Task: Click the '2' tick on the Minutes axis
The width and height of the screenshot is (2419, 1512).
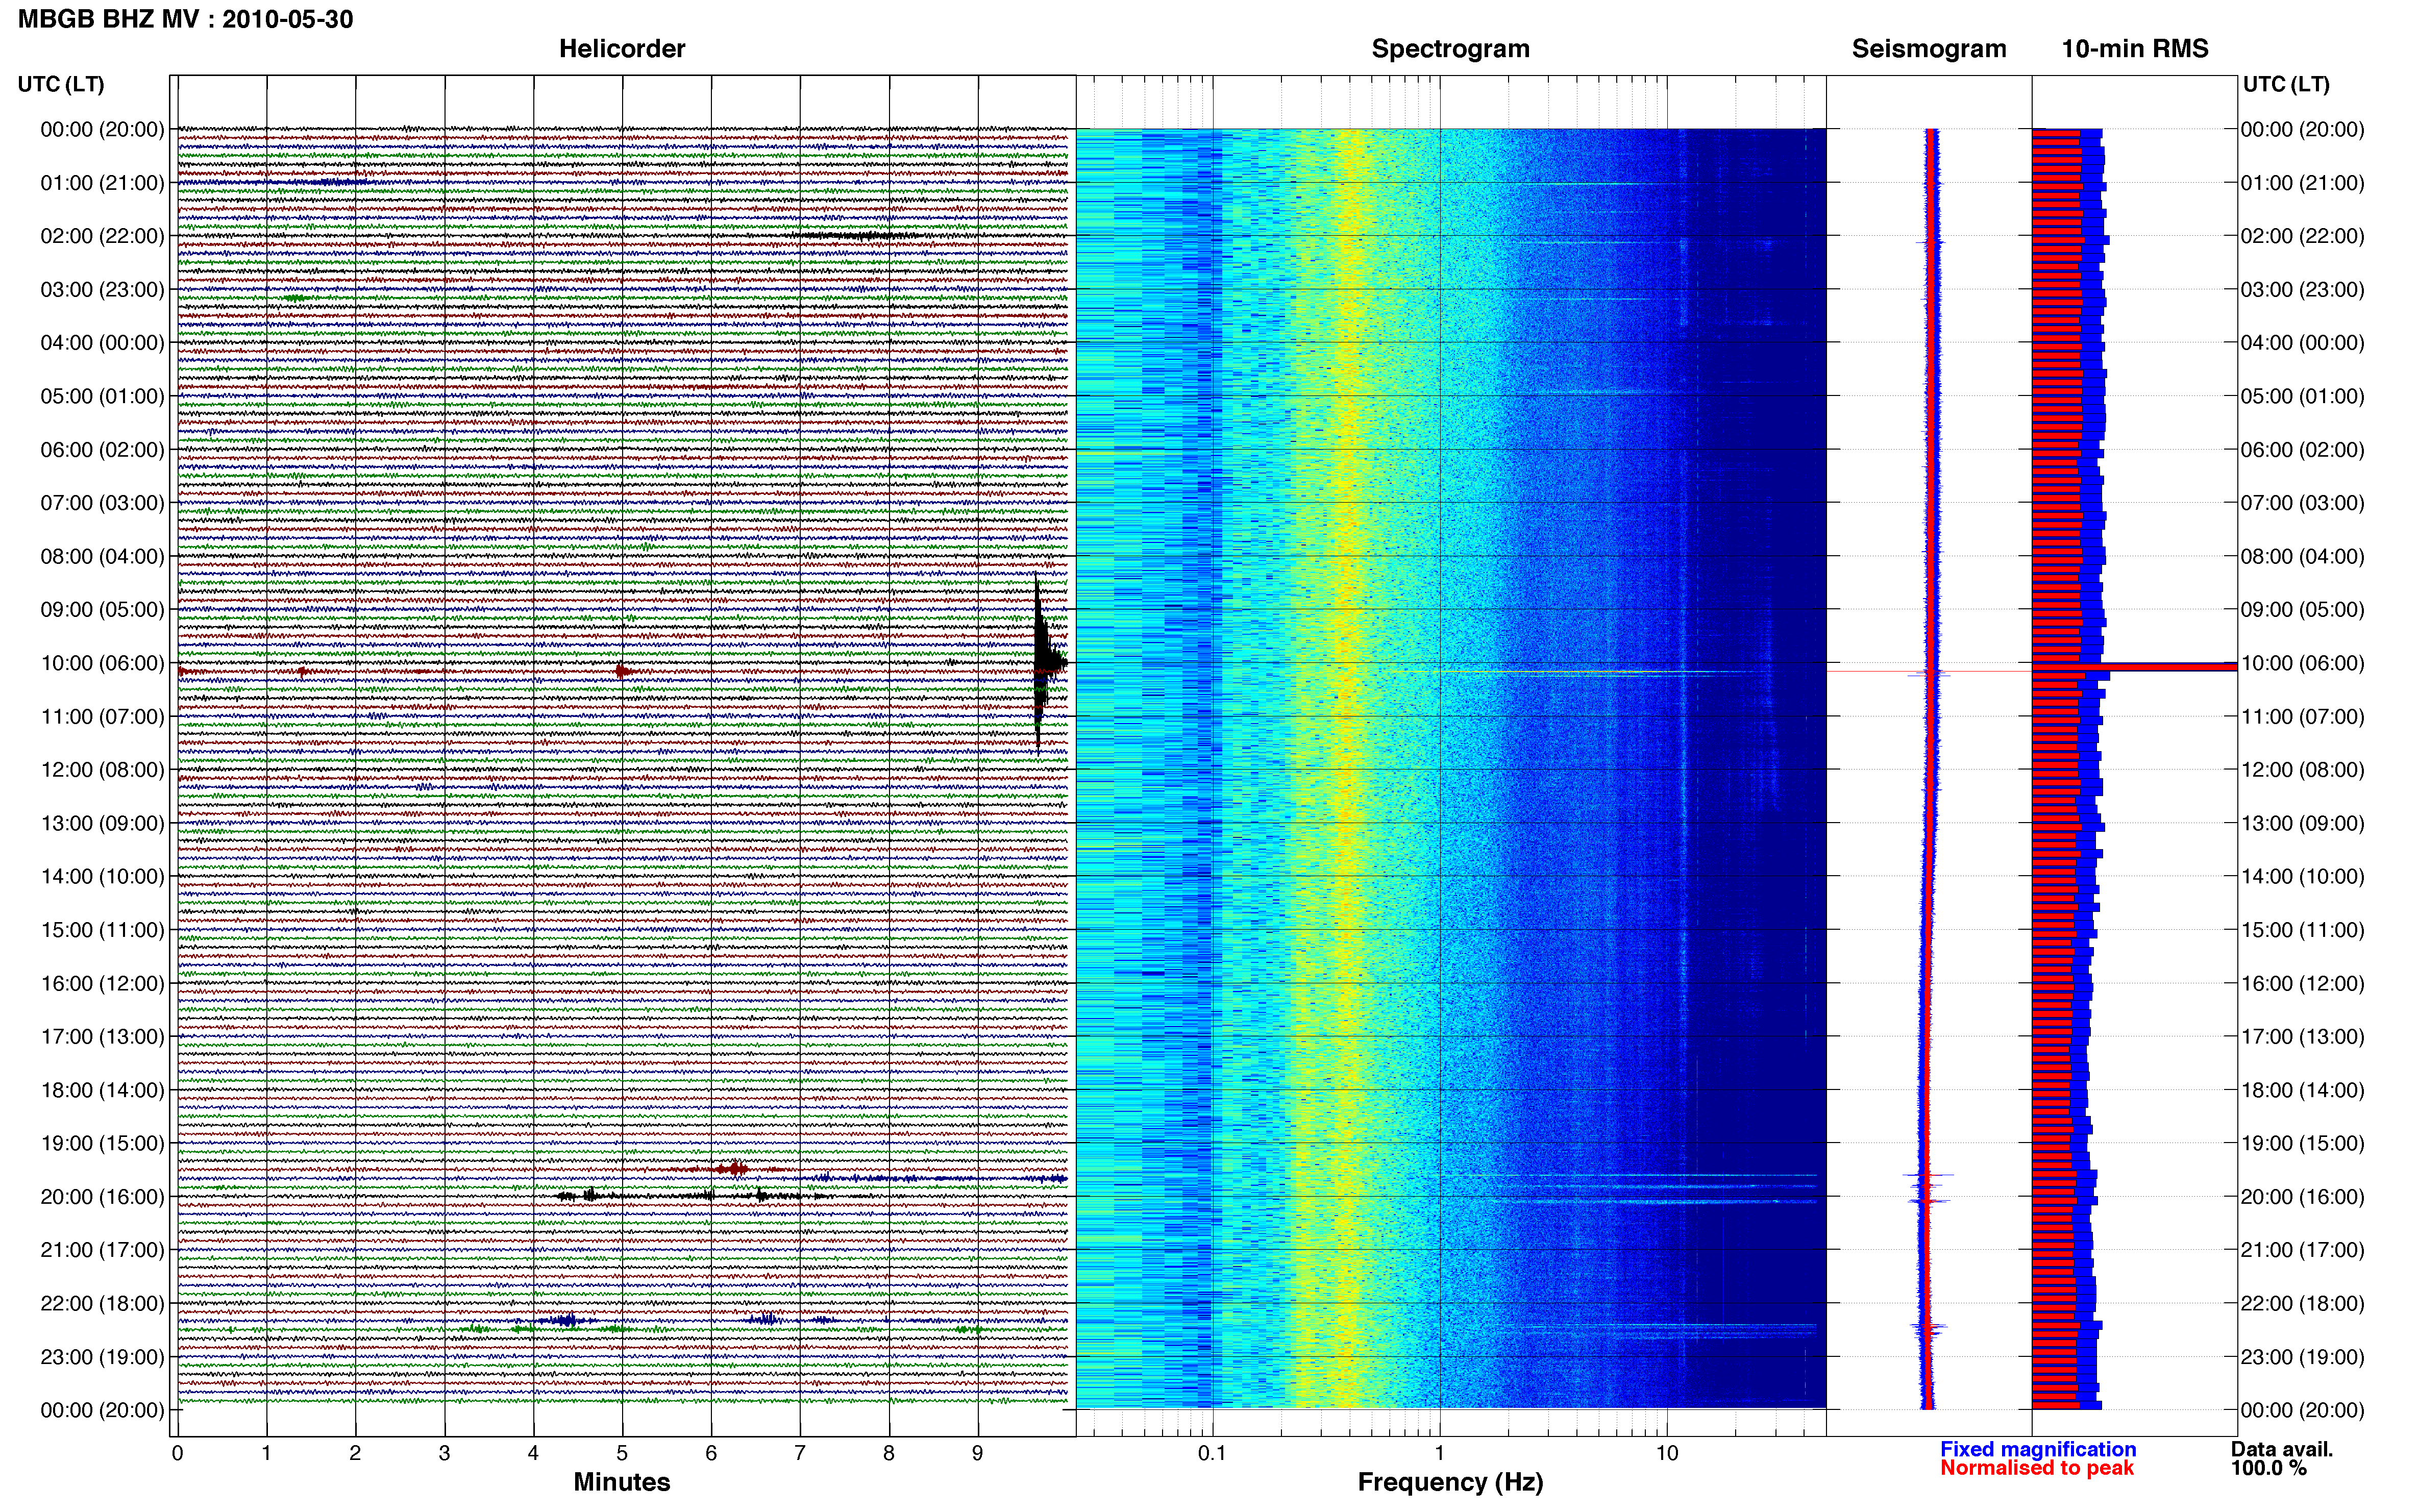Action: coord(355,1453)
